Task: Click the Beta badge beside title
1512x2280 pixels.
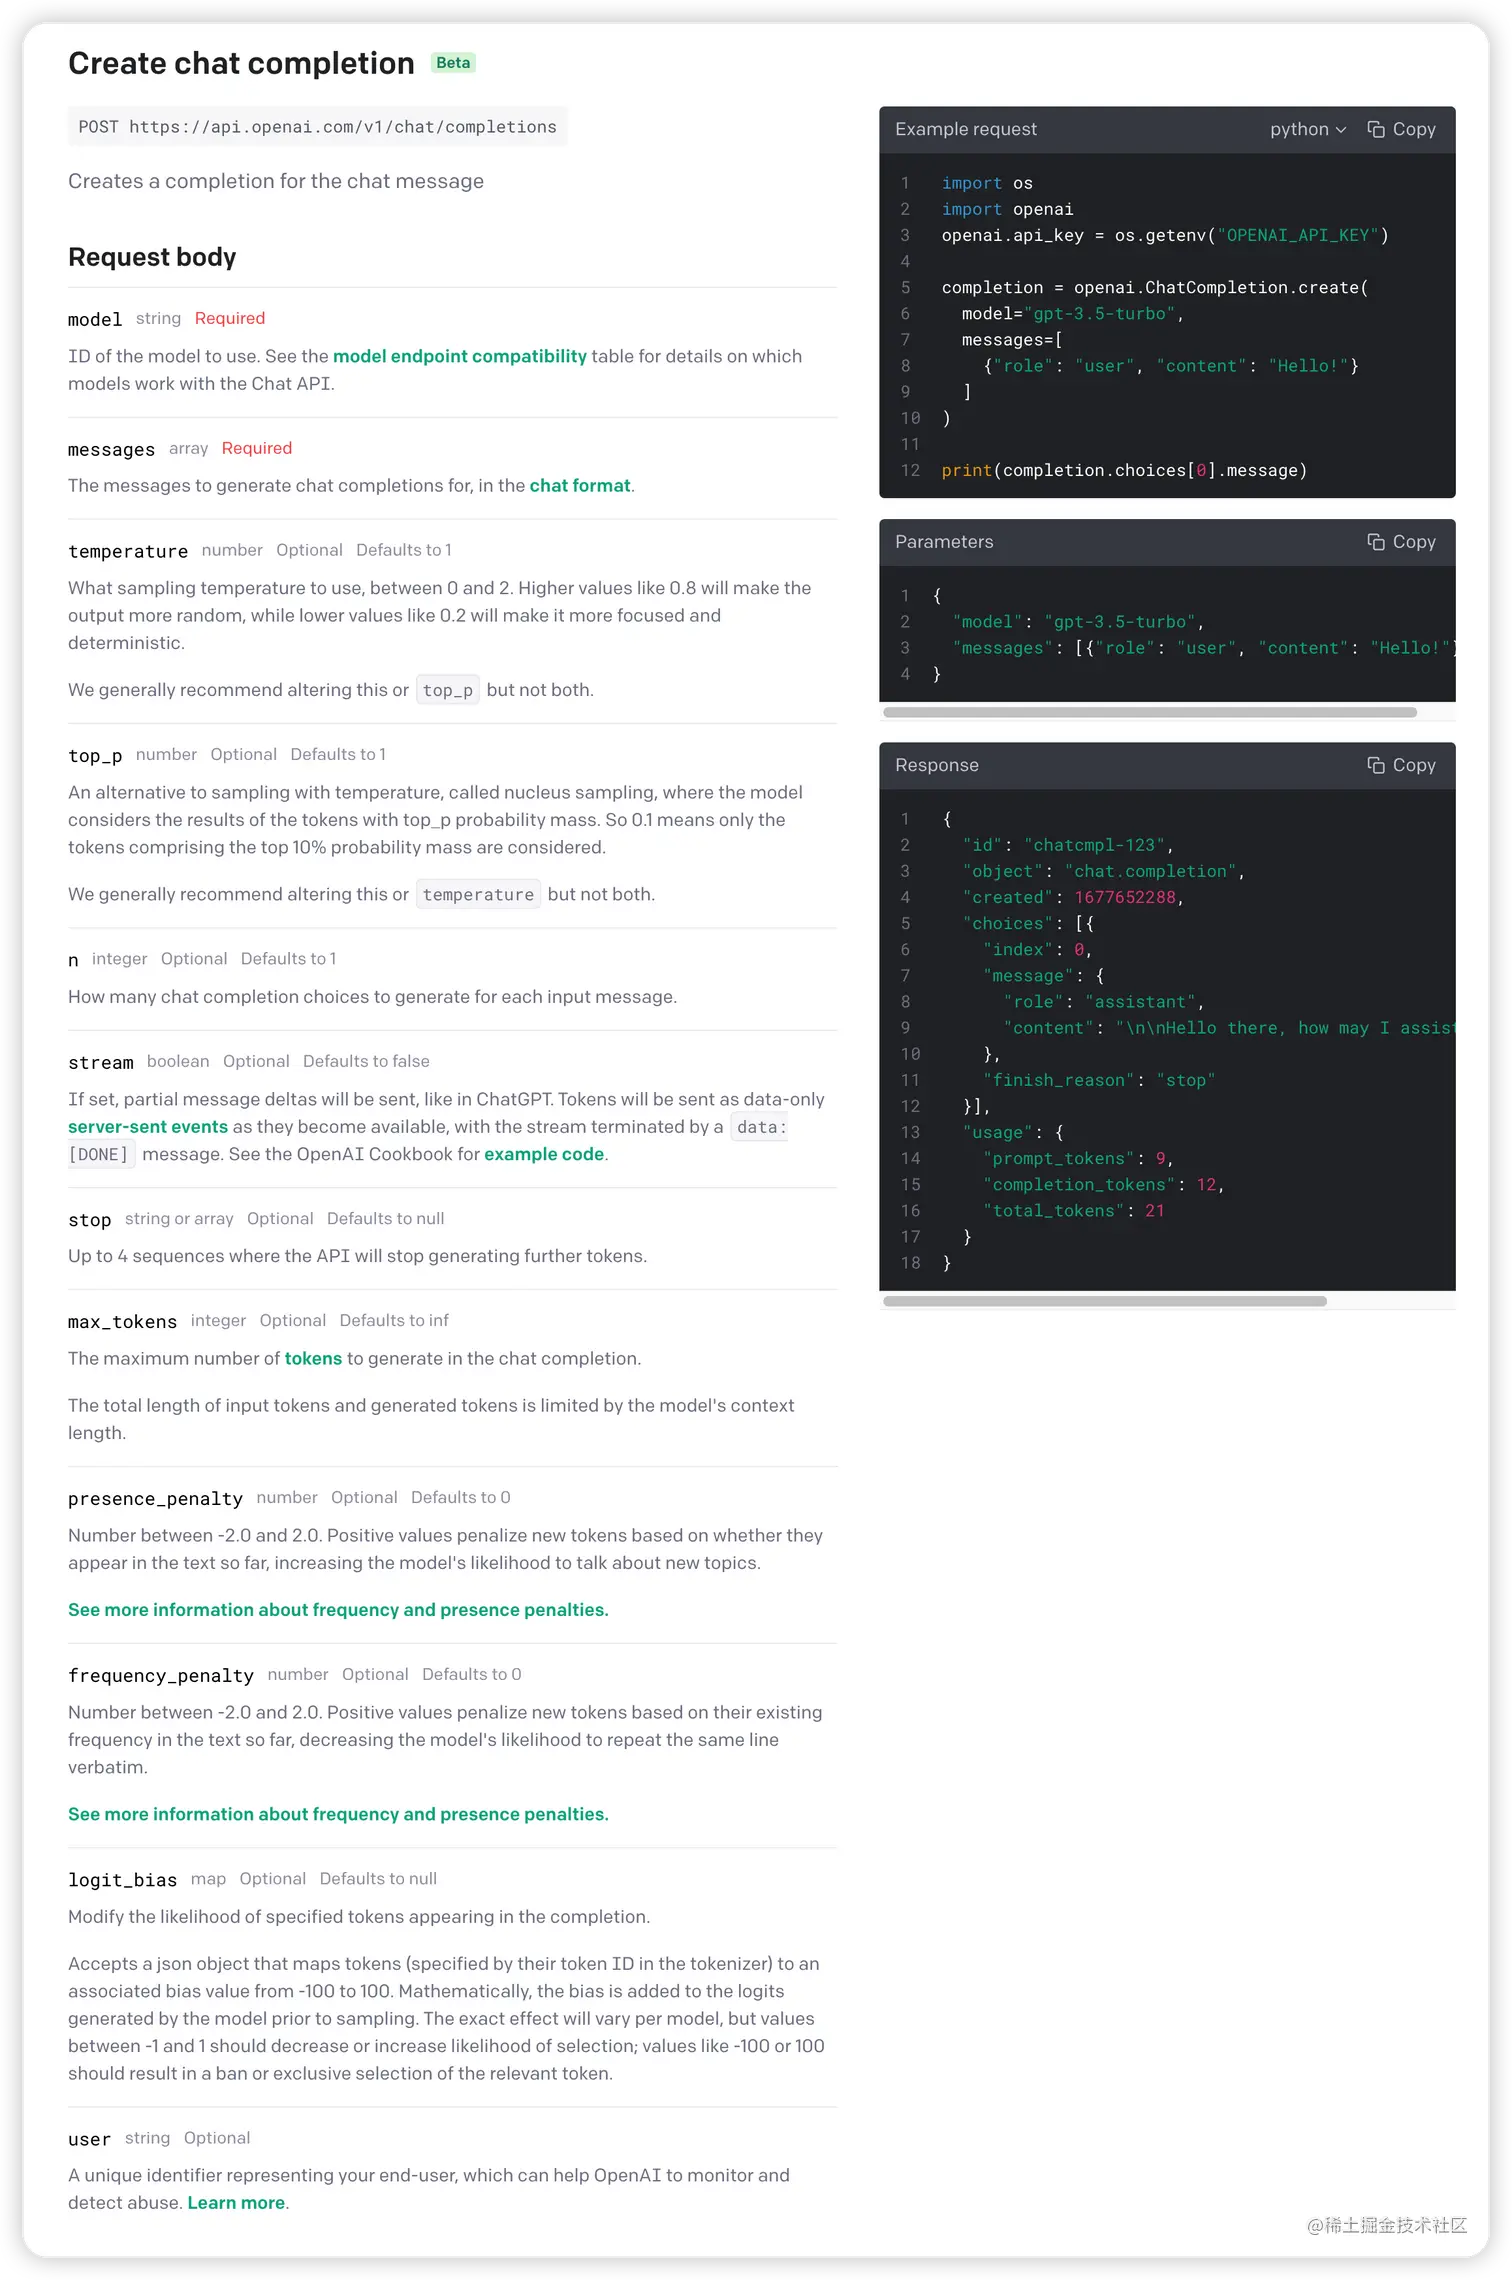Action: click(453, 63)
